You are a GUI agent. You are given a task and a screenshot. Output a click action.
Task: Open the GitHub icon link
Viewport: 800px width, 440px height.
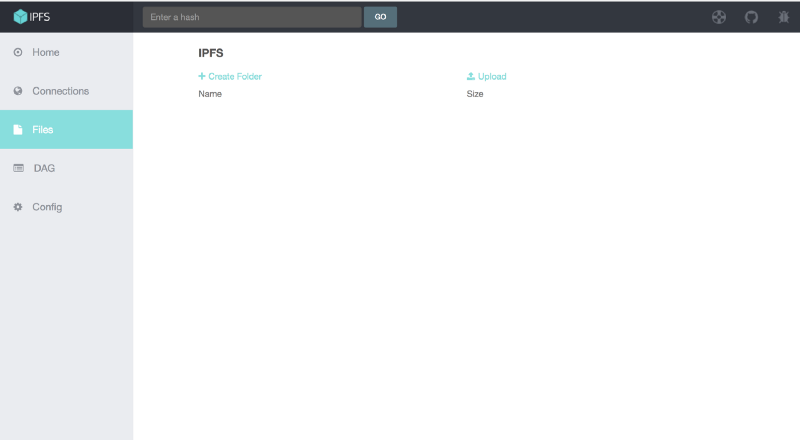[x=751, y=17]
